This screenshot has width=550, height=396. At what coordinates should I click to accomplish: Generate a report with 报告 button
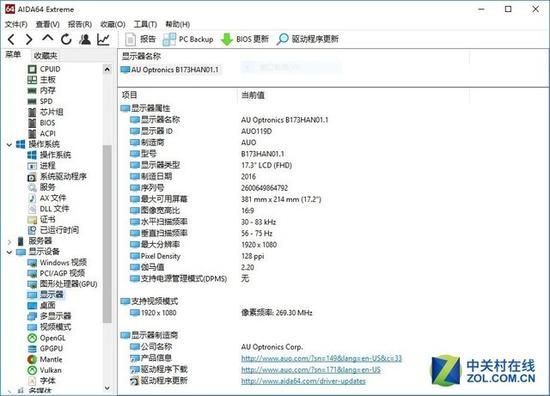tap(140, 39)
